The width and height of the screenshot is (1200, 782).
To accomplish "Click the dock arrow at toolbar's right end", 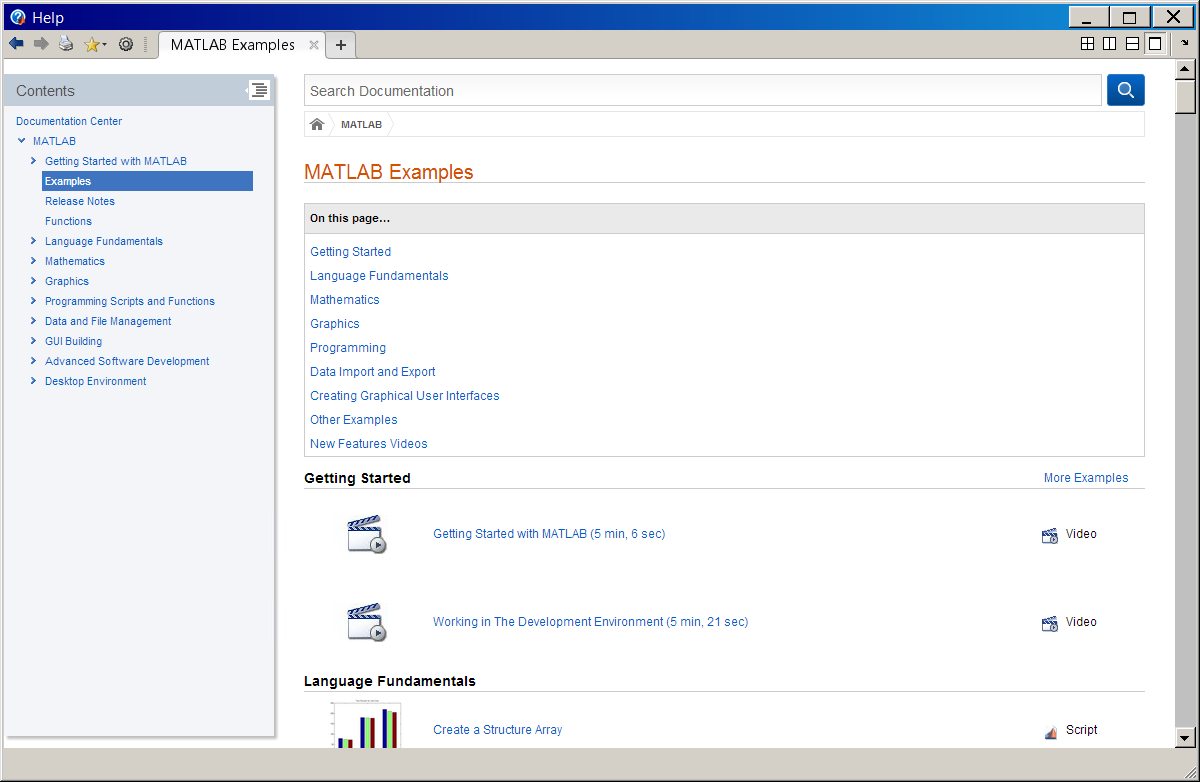I will pyautogui.click(x=1185, y=44).
